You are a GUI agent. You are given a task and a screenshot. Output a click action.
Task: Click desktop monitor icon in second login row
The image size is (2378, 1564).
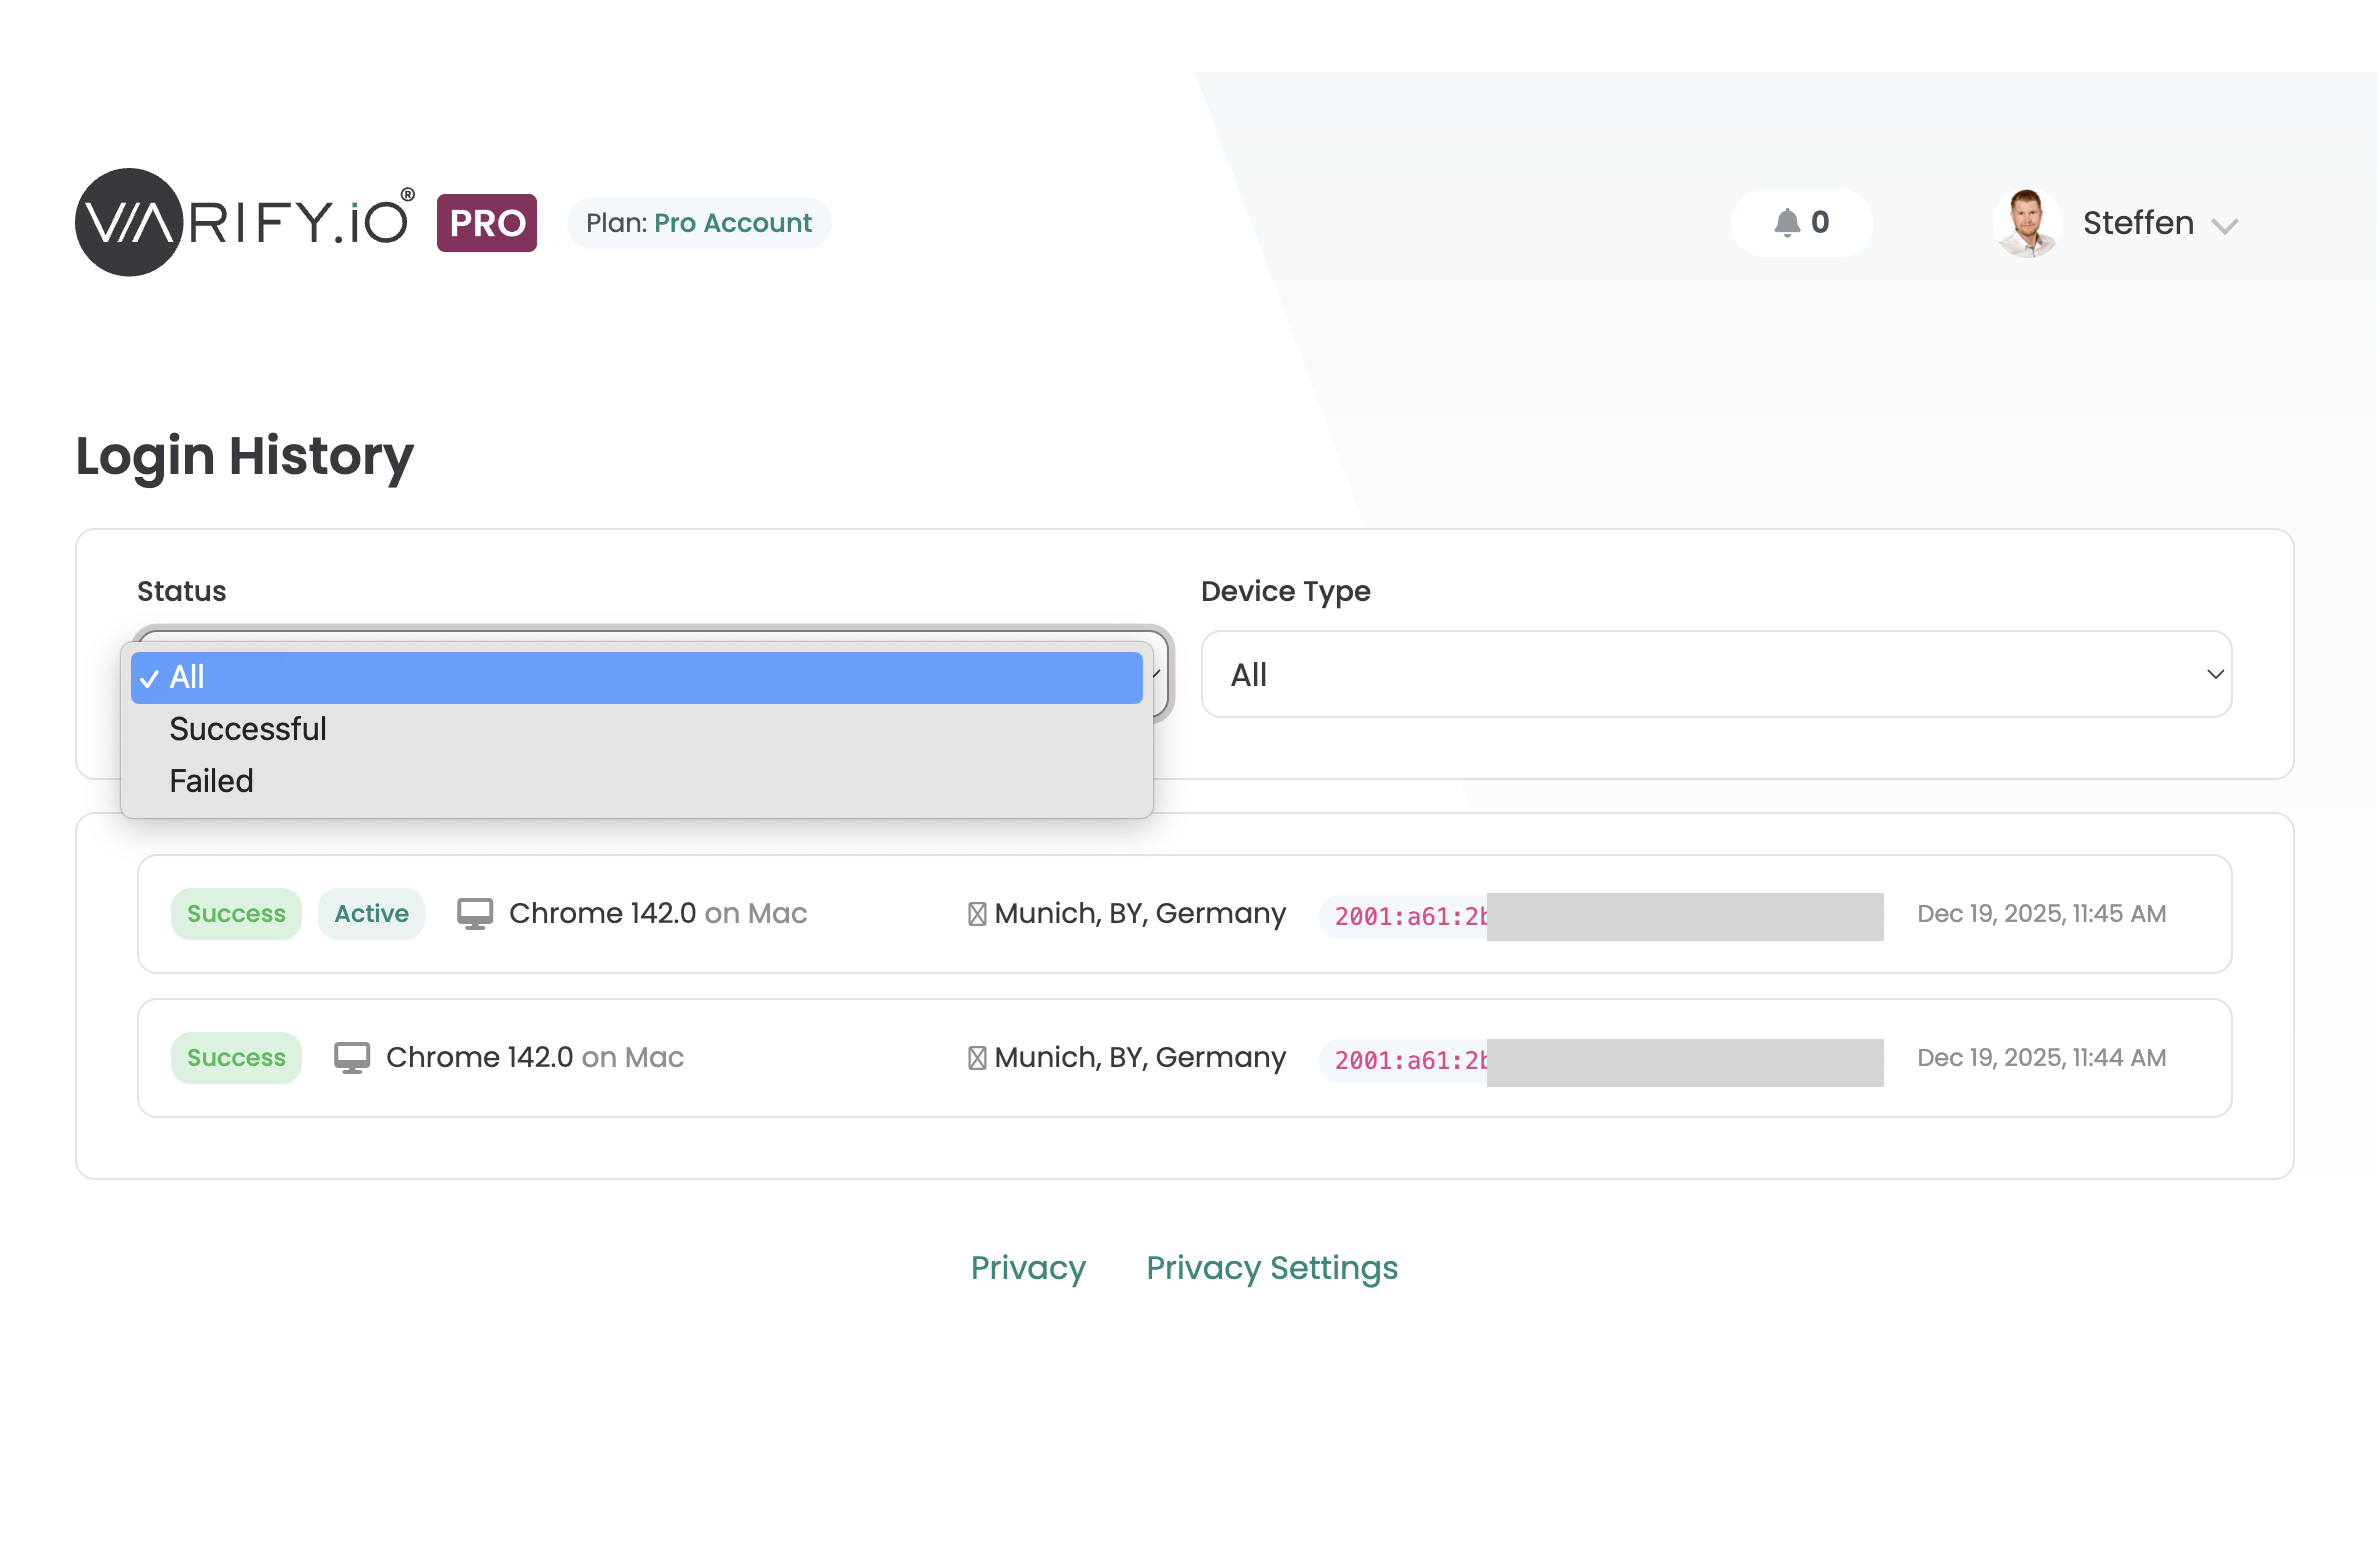351,1057
